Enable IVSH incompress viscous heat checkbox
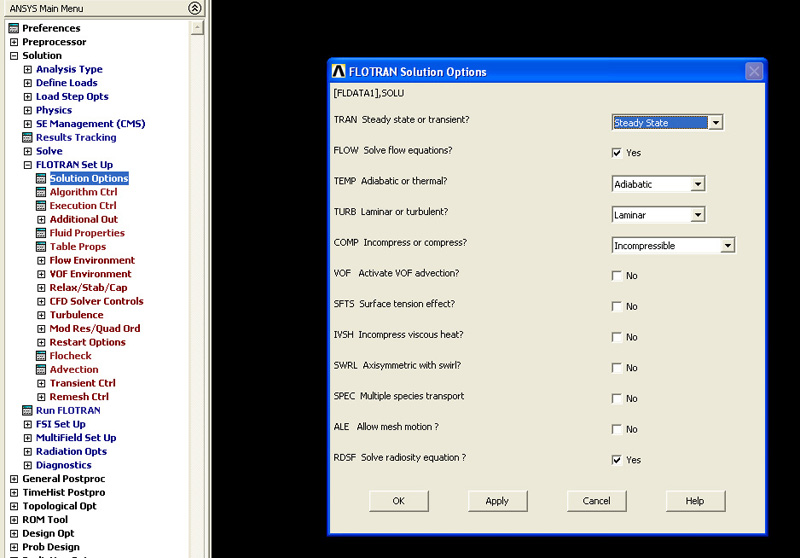Image resolution: width=800 pixels, height=558 pixels. pos(616,337)
